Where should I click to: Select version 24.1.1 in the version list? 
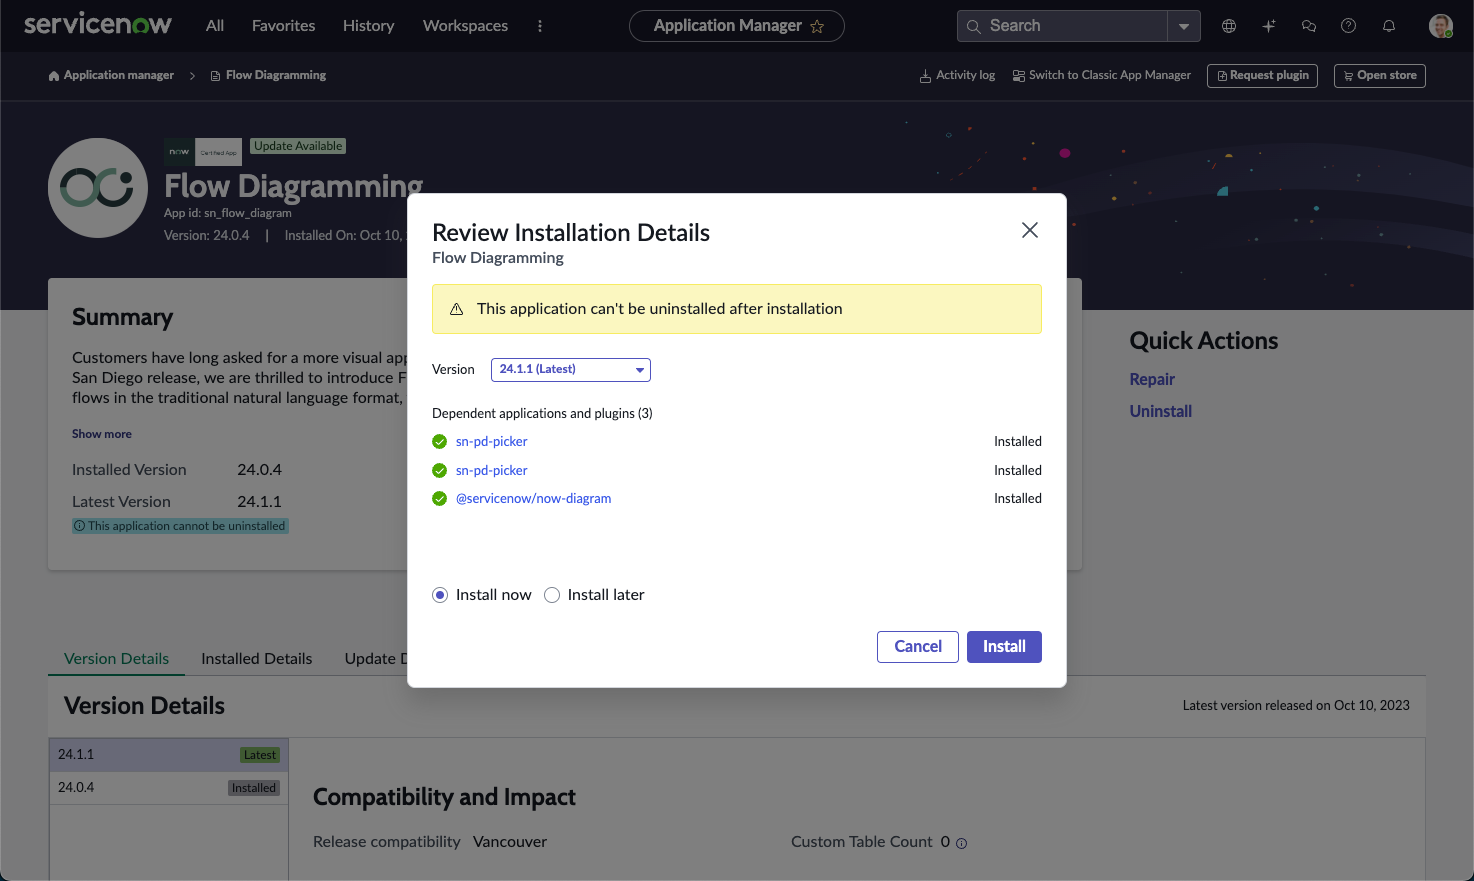(x=169, y=755)
